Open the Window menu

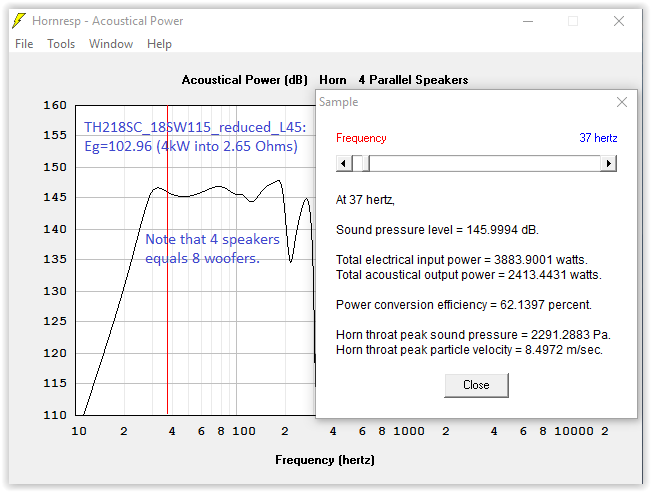[x=111, y=44]
